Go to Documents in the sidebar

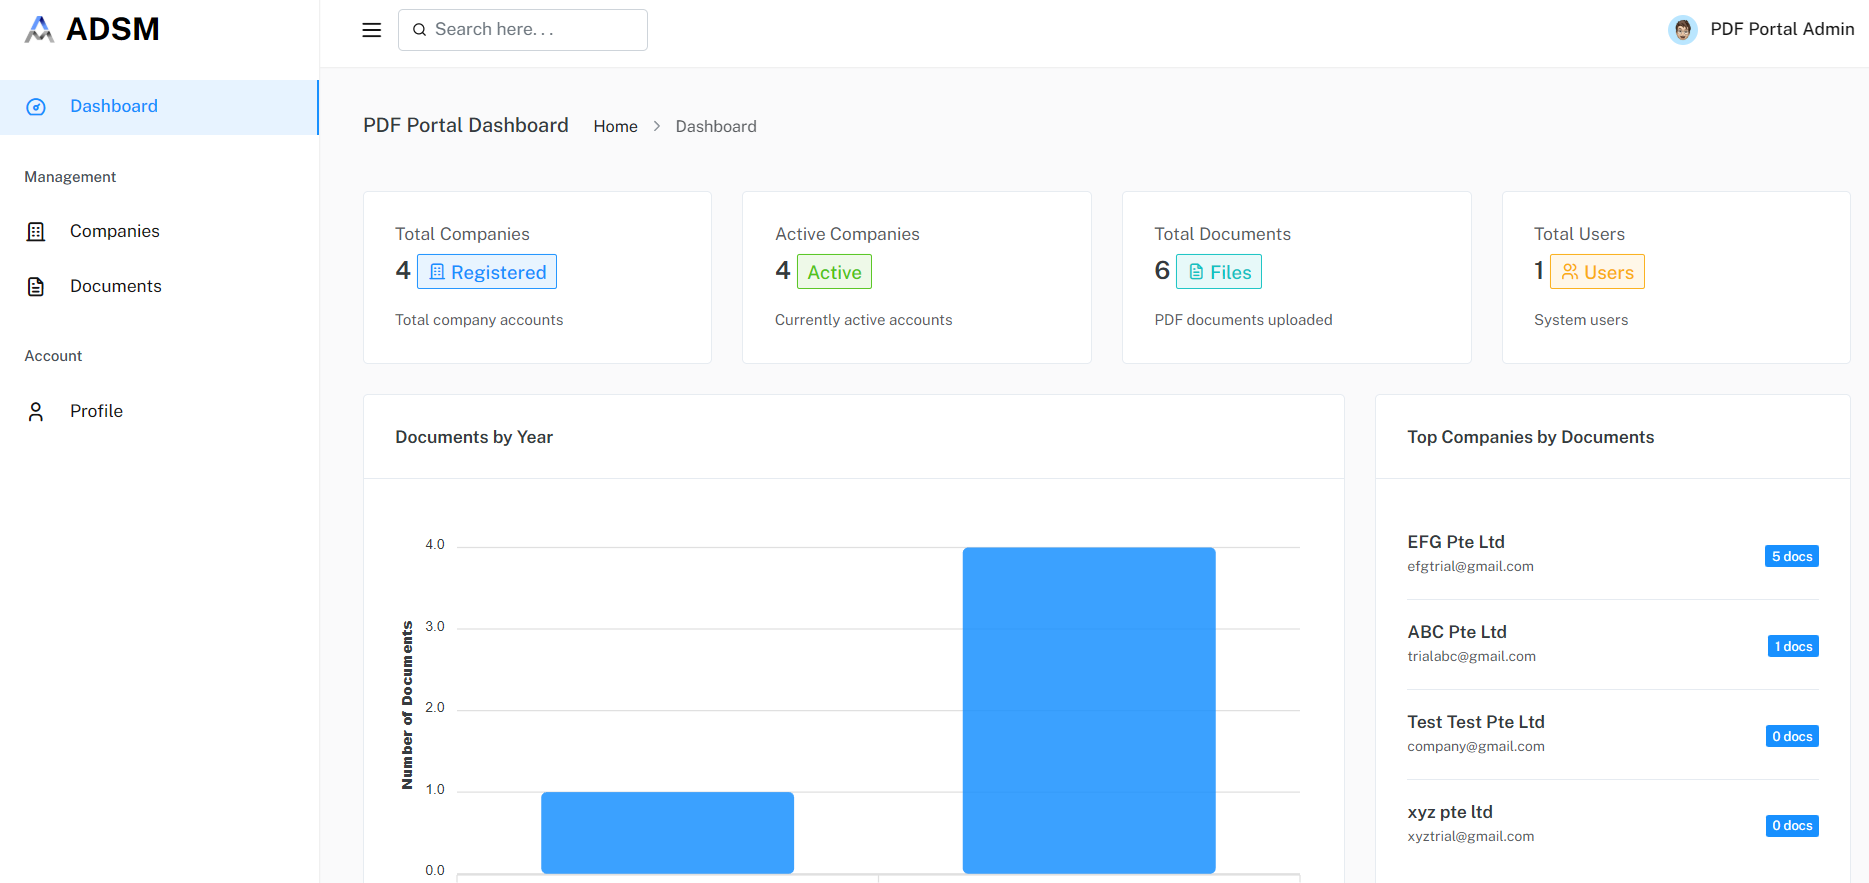115,286
